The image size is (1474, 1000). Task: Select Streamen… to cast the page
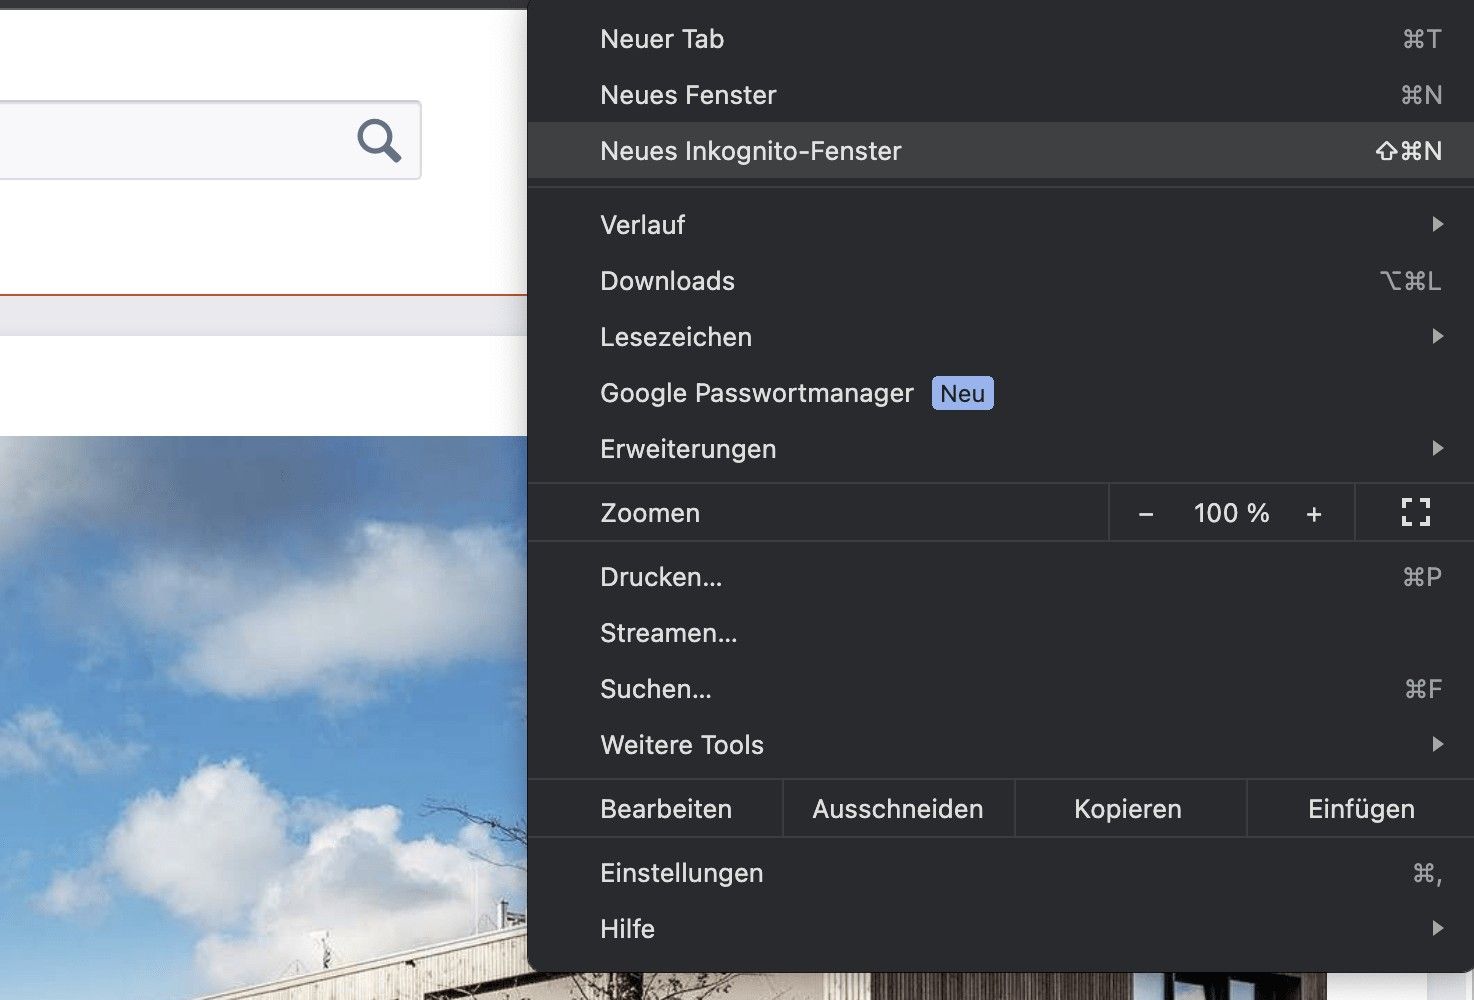coord(668,633)
